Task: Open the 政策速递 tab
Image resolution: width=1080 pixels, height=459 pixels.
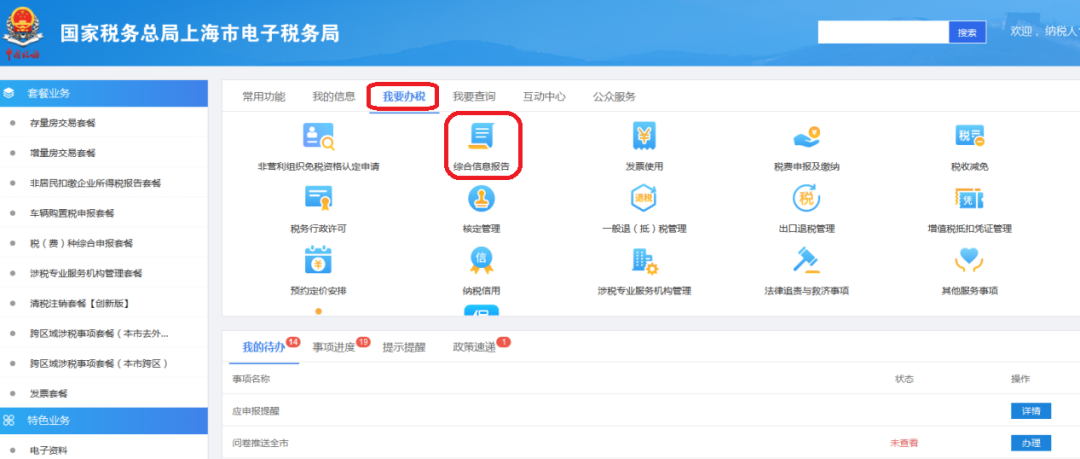Action: click(x=474, y=347)
